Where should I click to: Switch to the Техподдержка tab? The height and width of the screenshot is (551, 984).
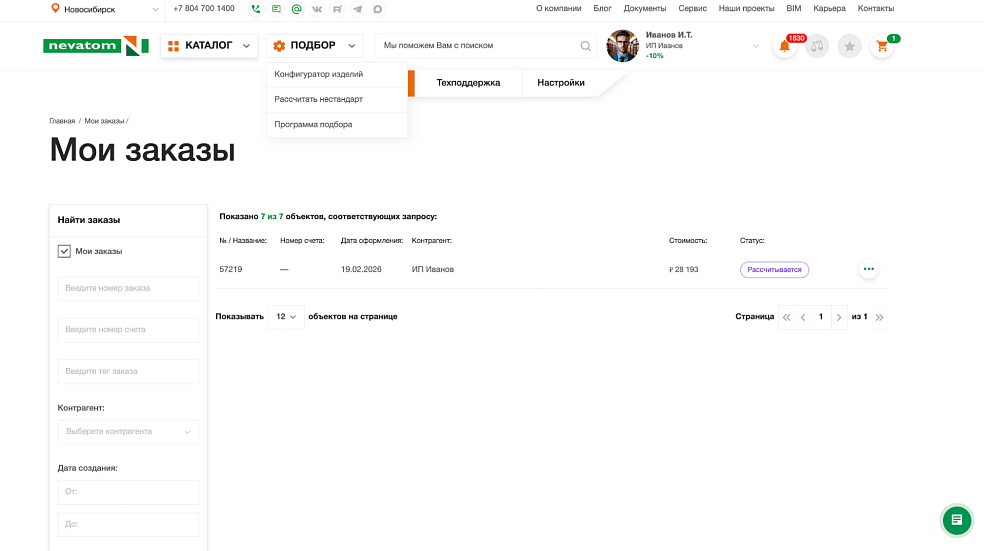[468, 83]
